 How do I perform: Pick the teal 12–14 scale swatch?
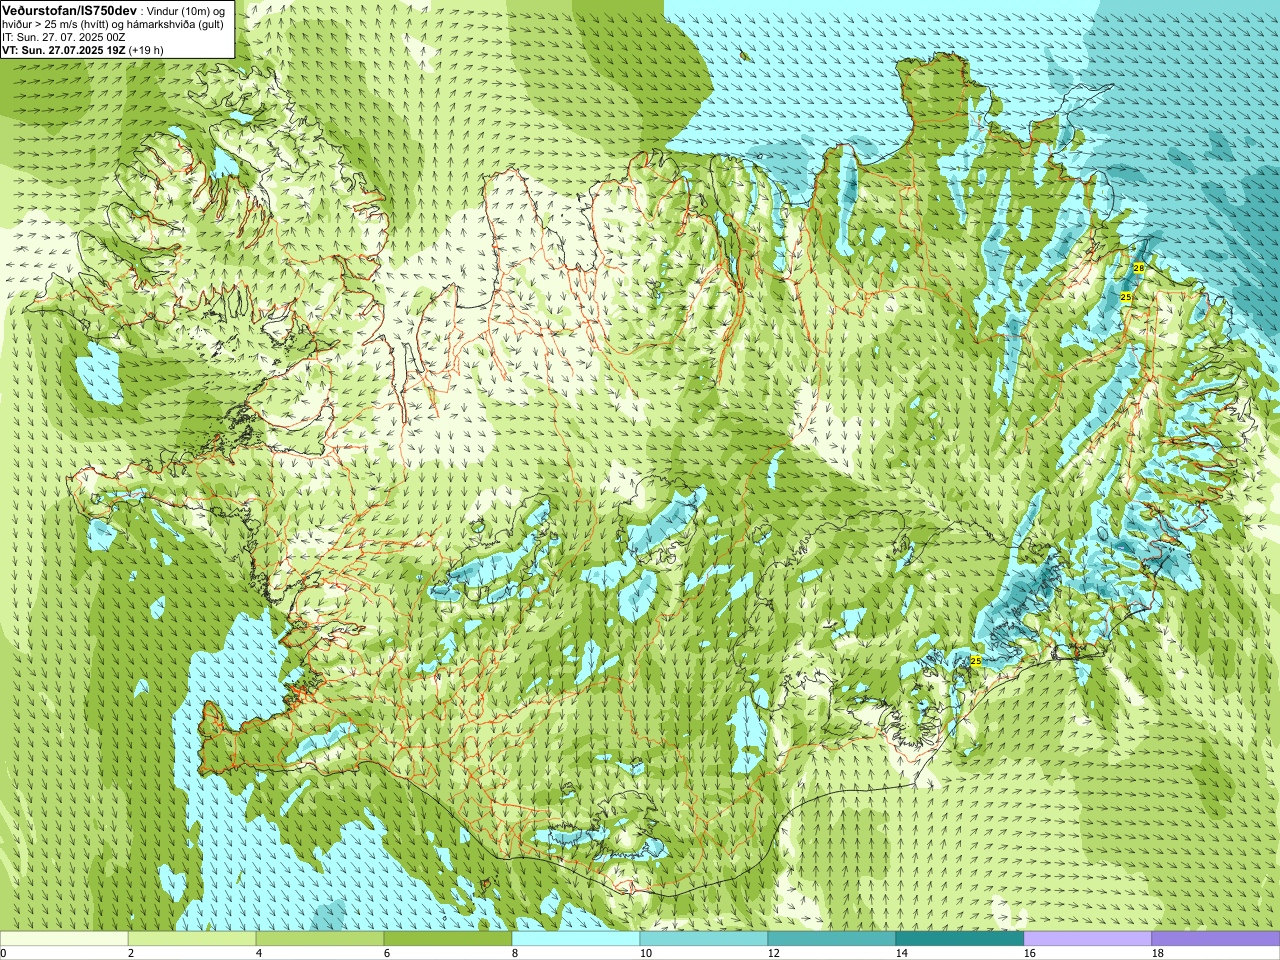(832, 939)
